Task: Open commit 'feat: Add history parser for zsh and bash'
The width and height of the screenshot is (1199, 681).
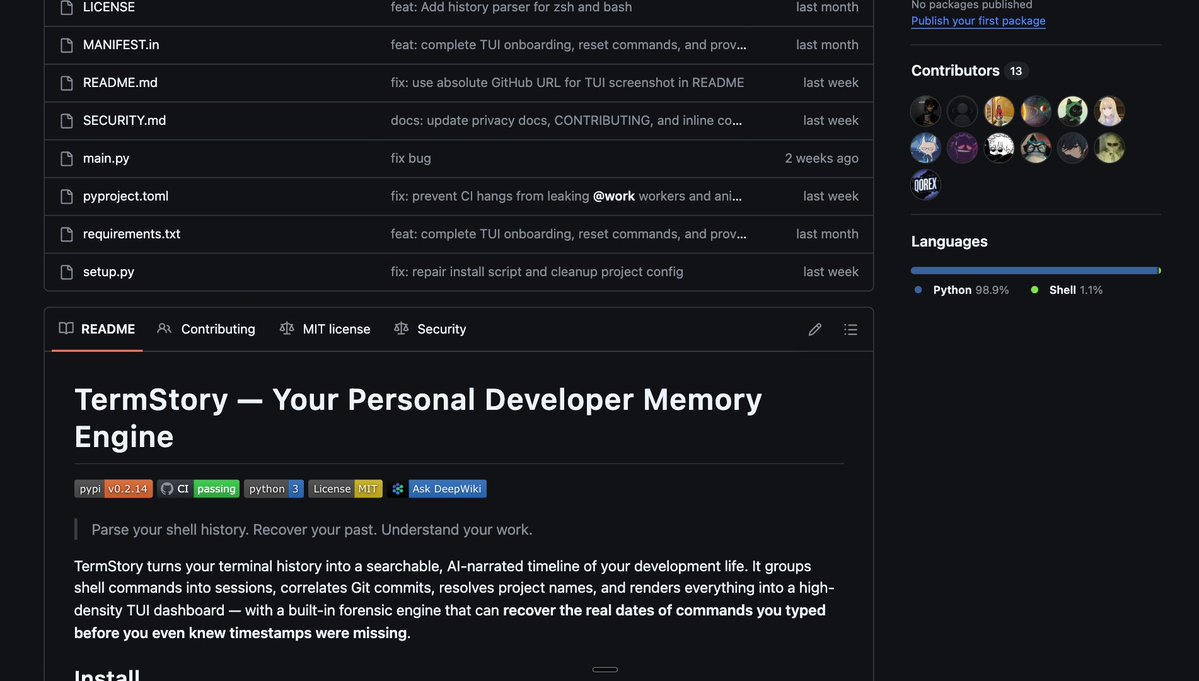Action: click(512, 7)
